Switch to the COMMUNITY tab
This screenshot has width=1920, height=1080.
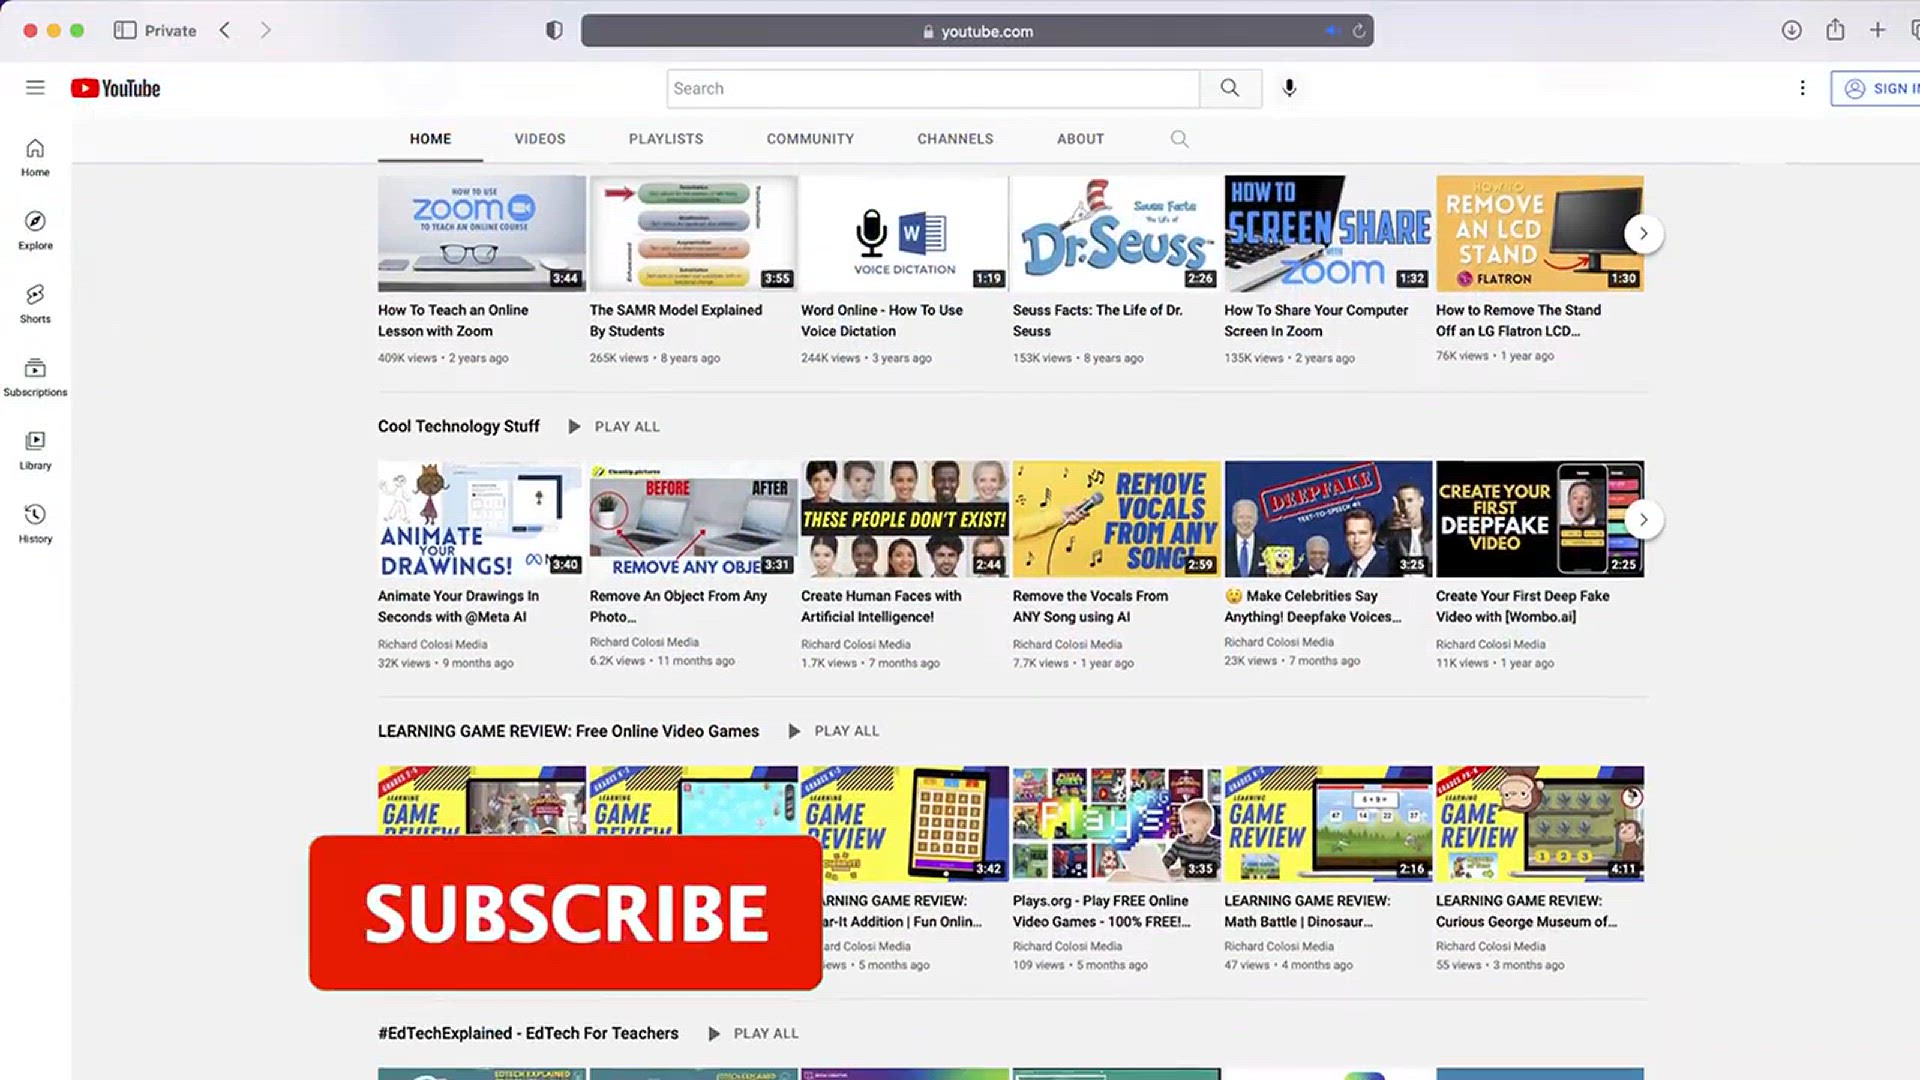click(810, 139)
